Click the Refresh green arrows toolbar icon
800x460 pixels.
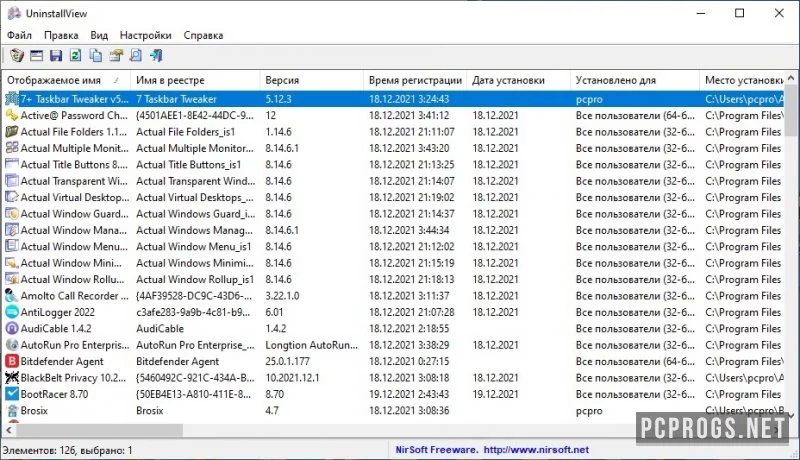tap(76, 55)
